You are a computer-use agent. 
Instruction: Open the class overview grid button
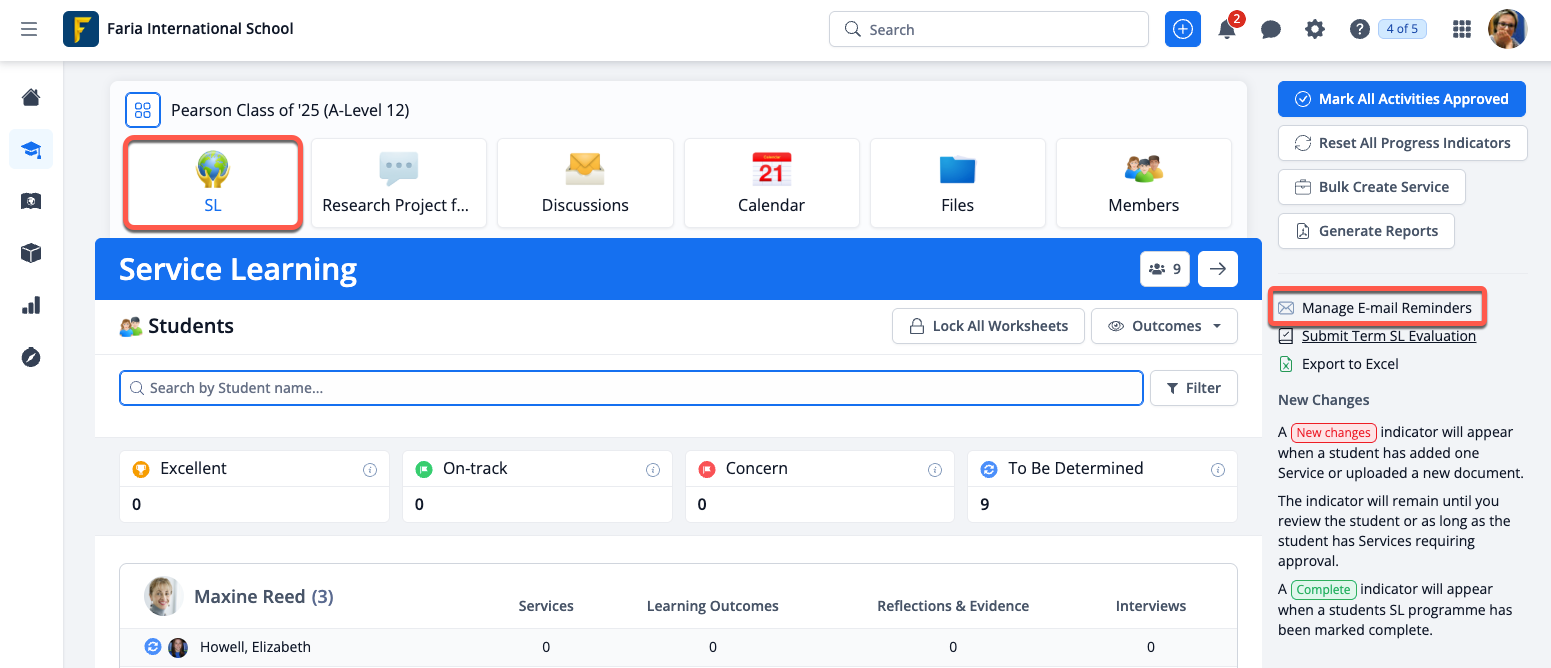pyautogui.click(x=143, y=110)
